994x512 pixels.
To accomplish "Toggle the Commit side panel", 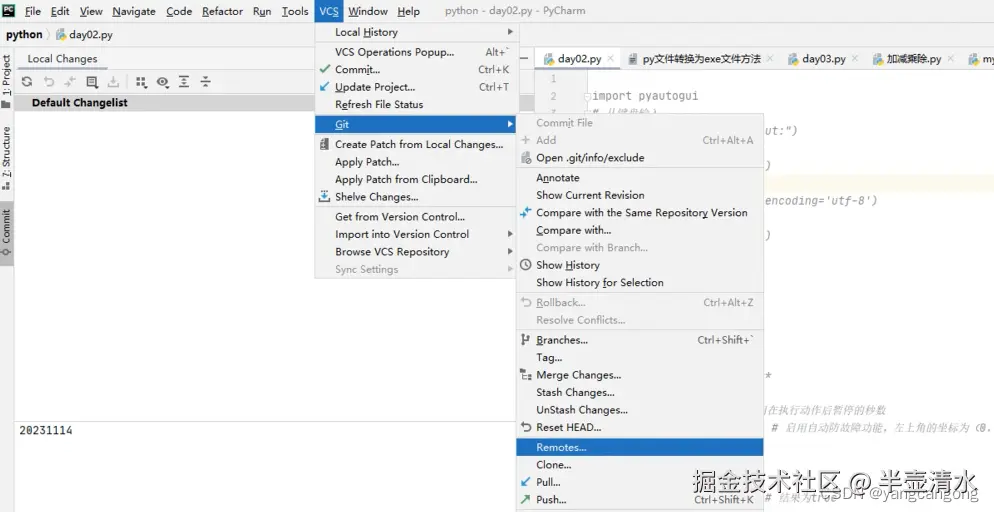I will coord(6,233).
